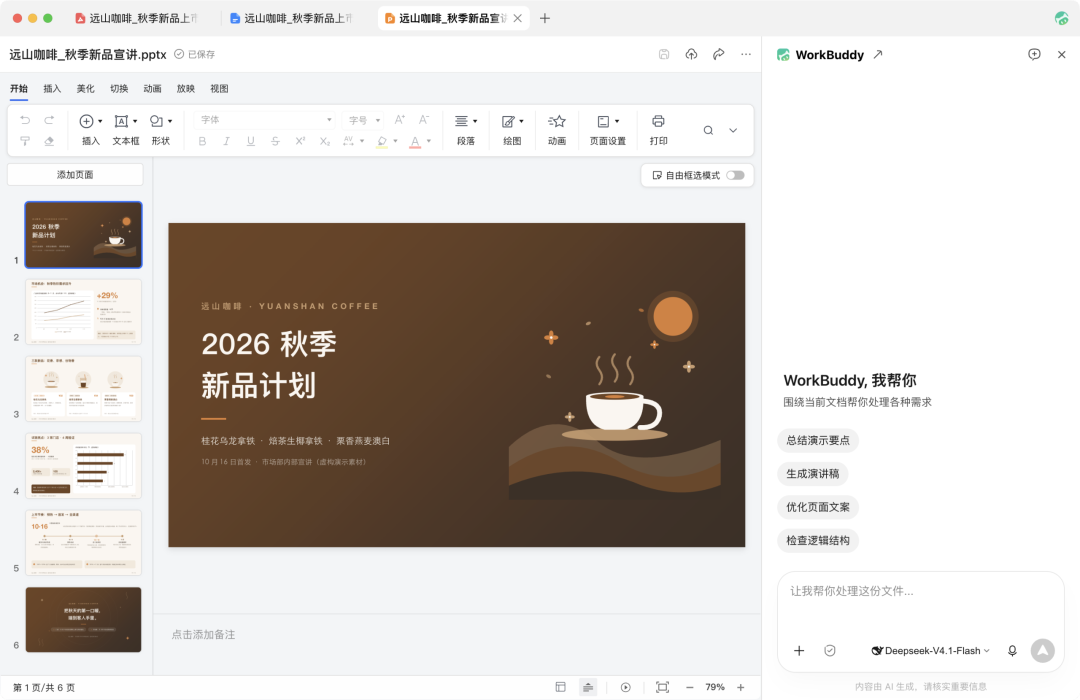Viewport: 1080px width, 700px height.
Task: Click the undo arrow icon
Action: tap(25, 120)
